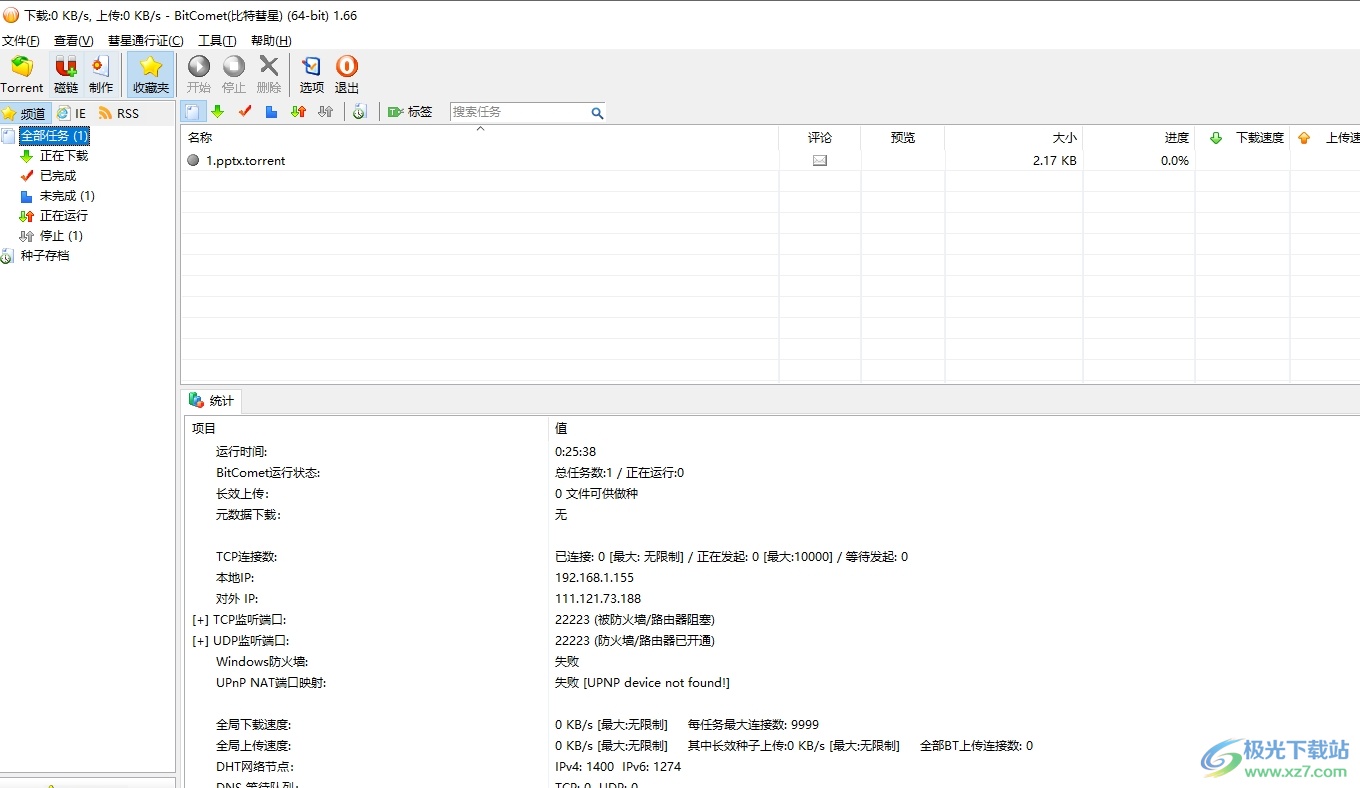Click the 111.121.73.188 external IP value
This screenshot has height=788, width=1360.
(x=598, y=599)
